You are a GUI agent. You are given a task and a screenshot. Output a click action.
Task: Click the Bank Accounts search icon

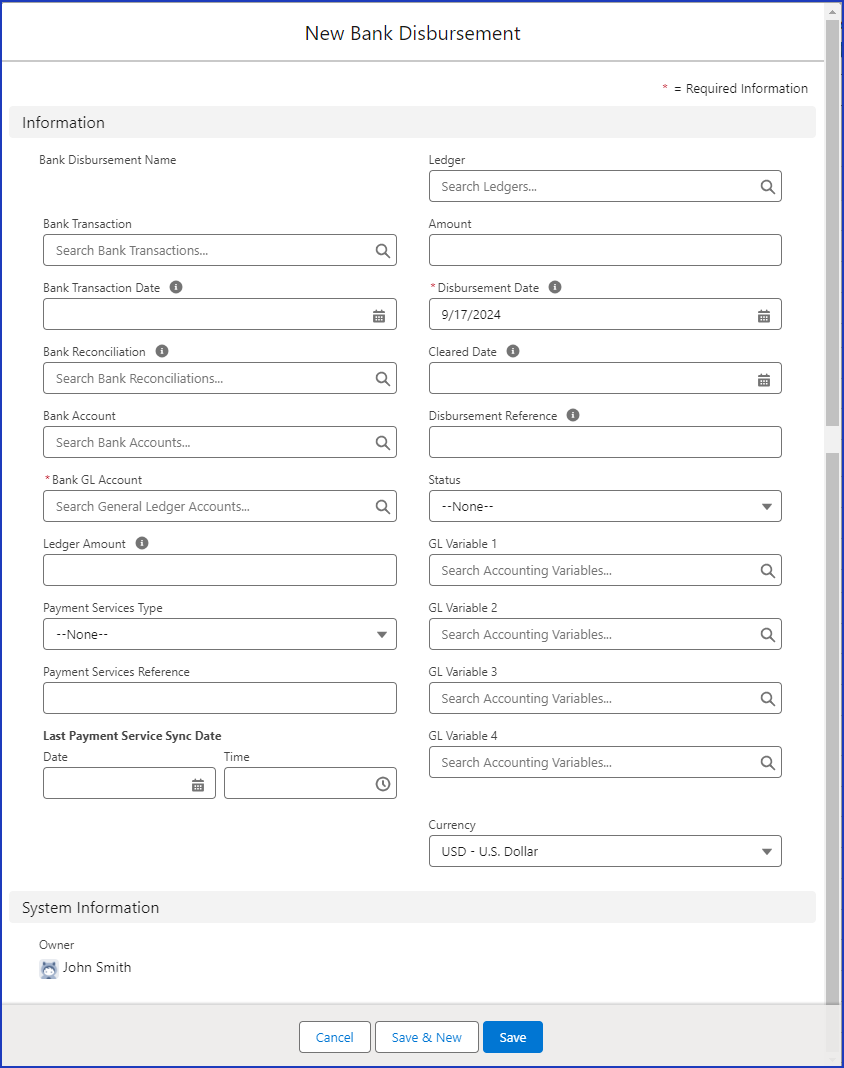(x=382, y=442)
